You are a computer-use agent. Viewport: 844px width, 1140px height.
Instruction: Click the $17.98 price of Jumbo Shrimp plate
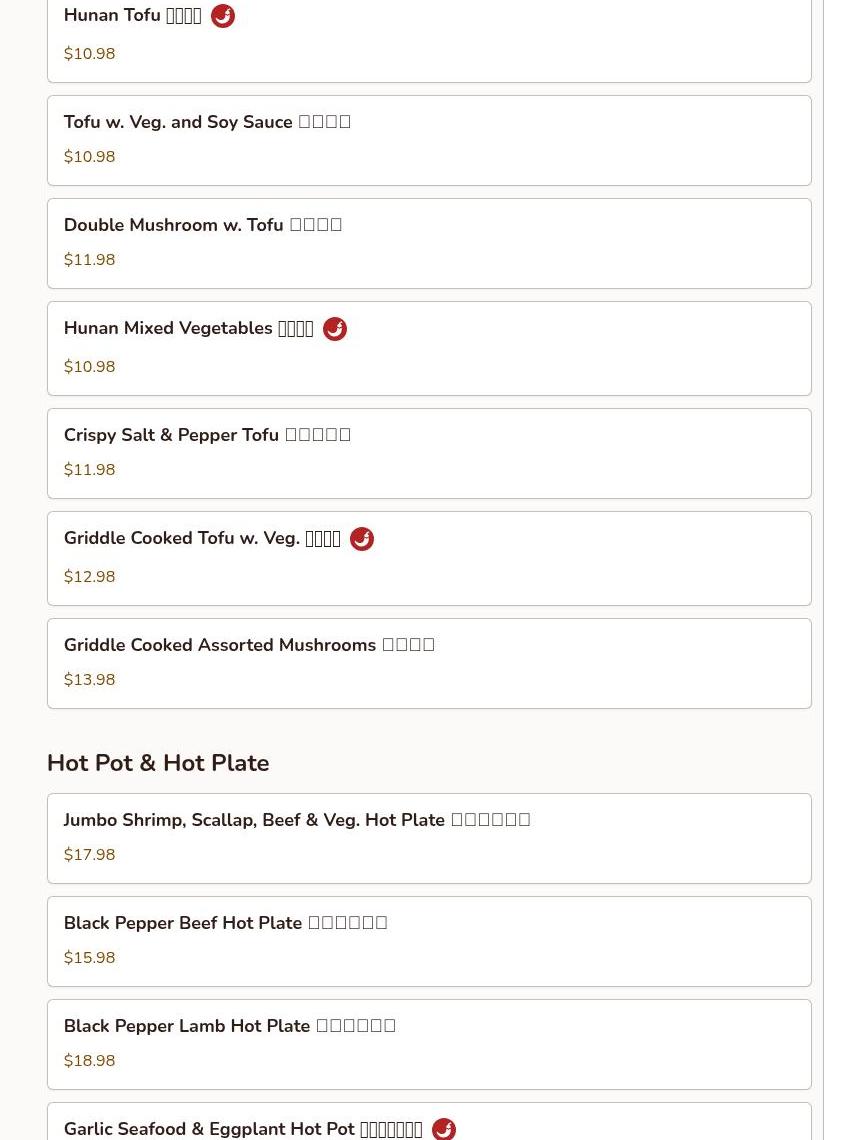point(90,855)
